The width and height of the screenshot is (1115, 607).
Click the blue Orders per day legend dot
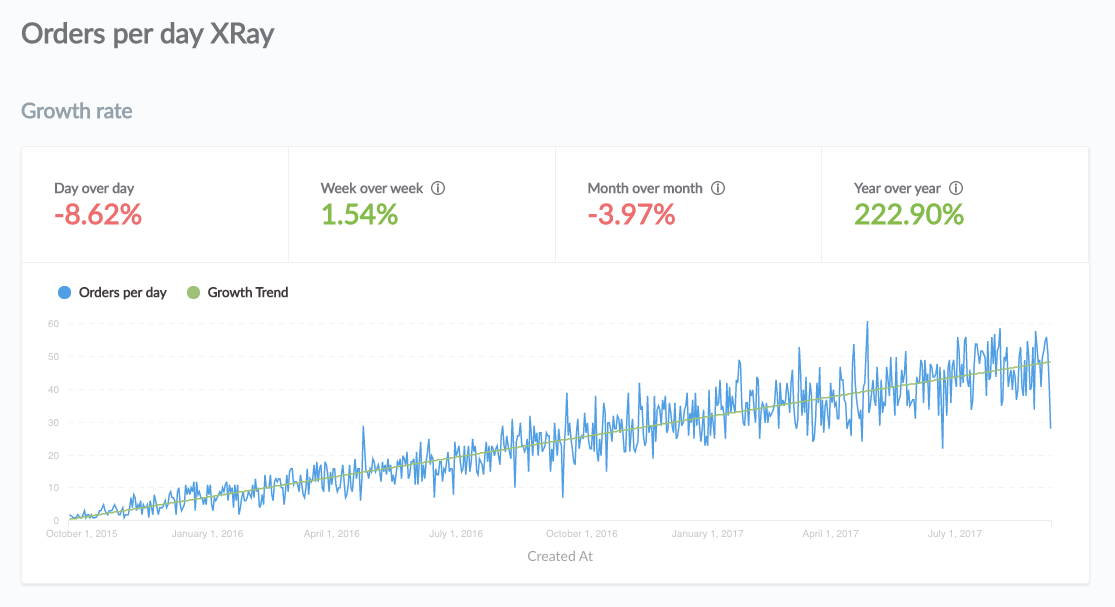tap(65, 293)
